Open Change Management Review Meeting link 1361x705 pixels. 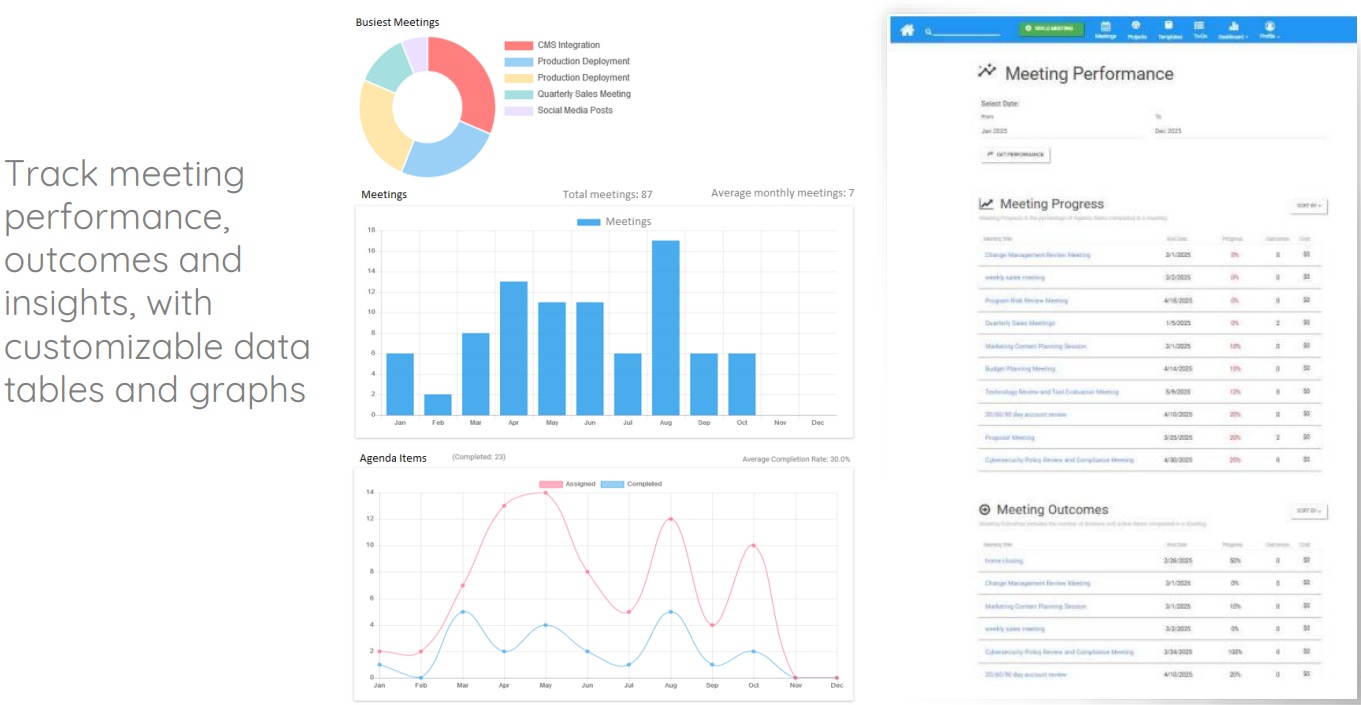click(x=1037, y=255)
